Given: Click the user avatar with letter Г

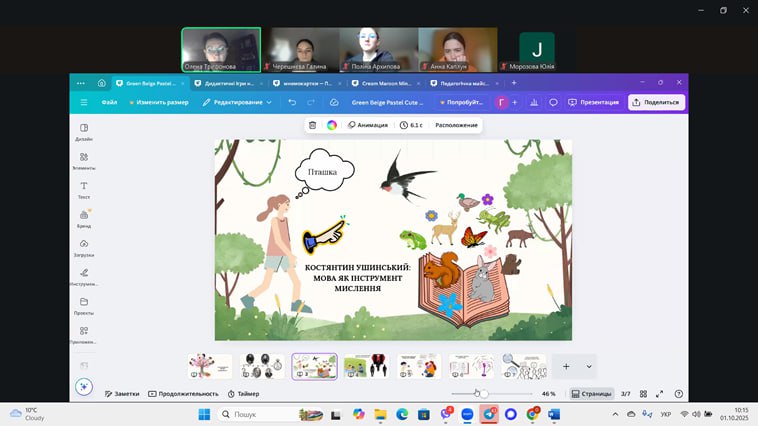Looking at the screenshot, I should click(x=501, y=103).
